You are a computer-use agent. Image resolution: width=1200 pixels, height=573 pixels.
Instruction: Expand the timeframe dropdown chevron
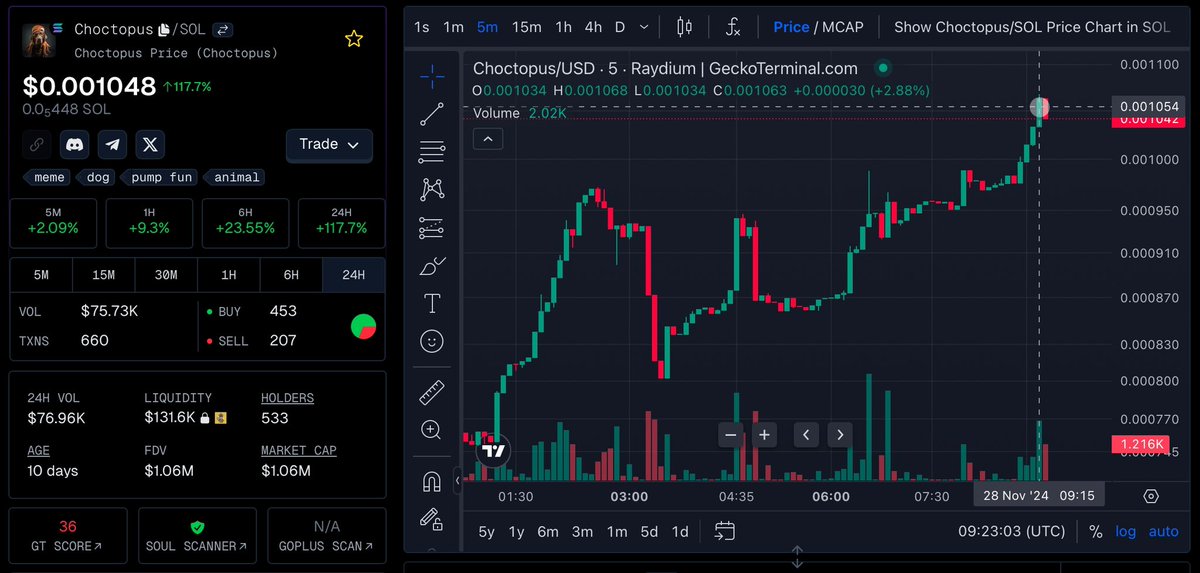(643, 27)
